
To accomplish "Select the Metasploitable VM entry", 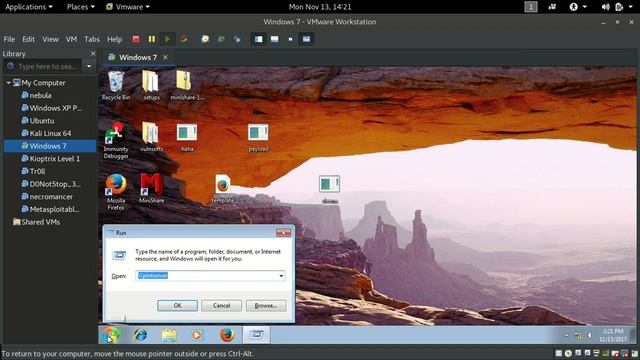I will coord(50,209).
